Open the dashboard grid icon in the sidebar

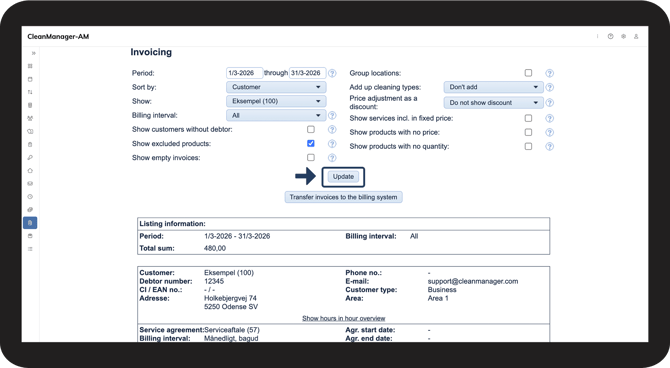click(30, 66)
